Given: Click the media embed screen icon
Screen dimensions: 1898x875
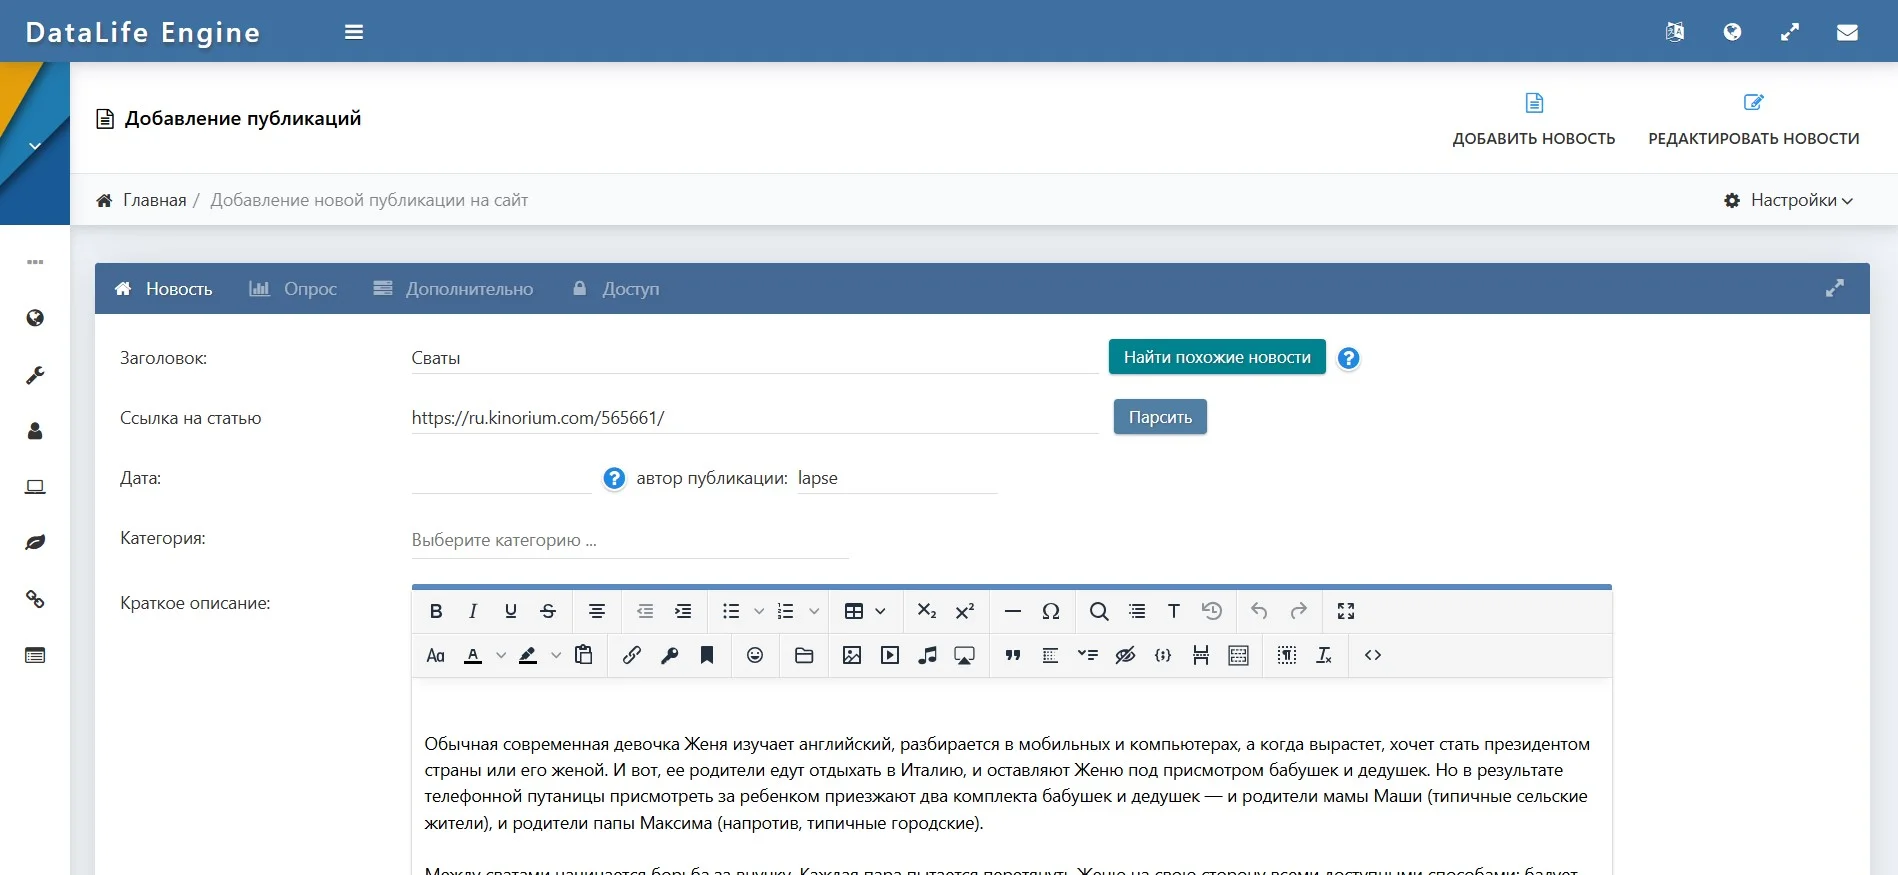Looking at the screenshot, I should pos(965,655).
